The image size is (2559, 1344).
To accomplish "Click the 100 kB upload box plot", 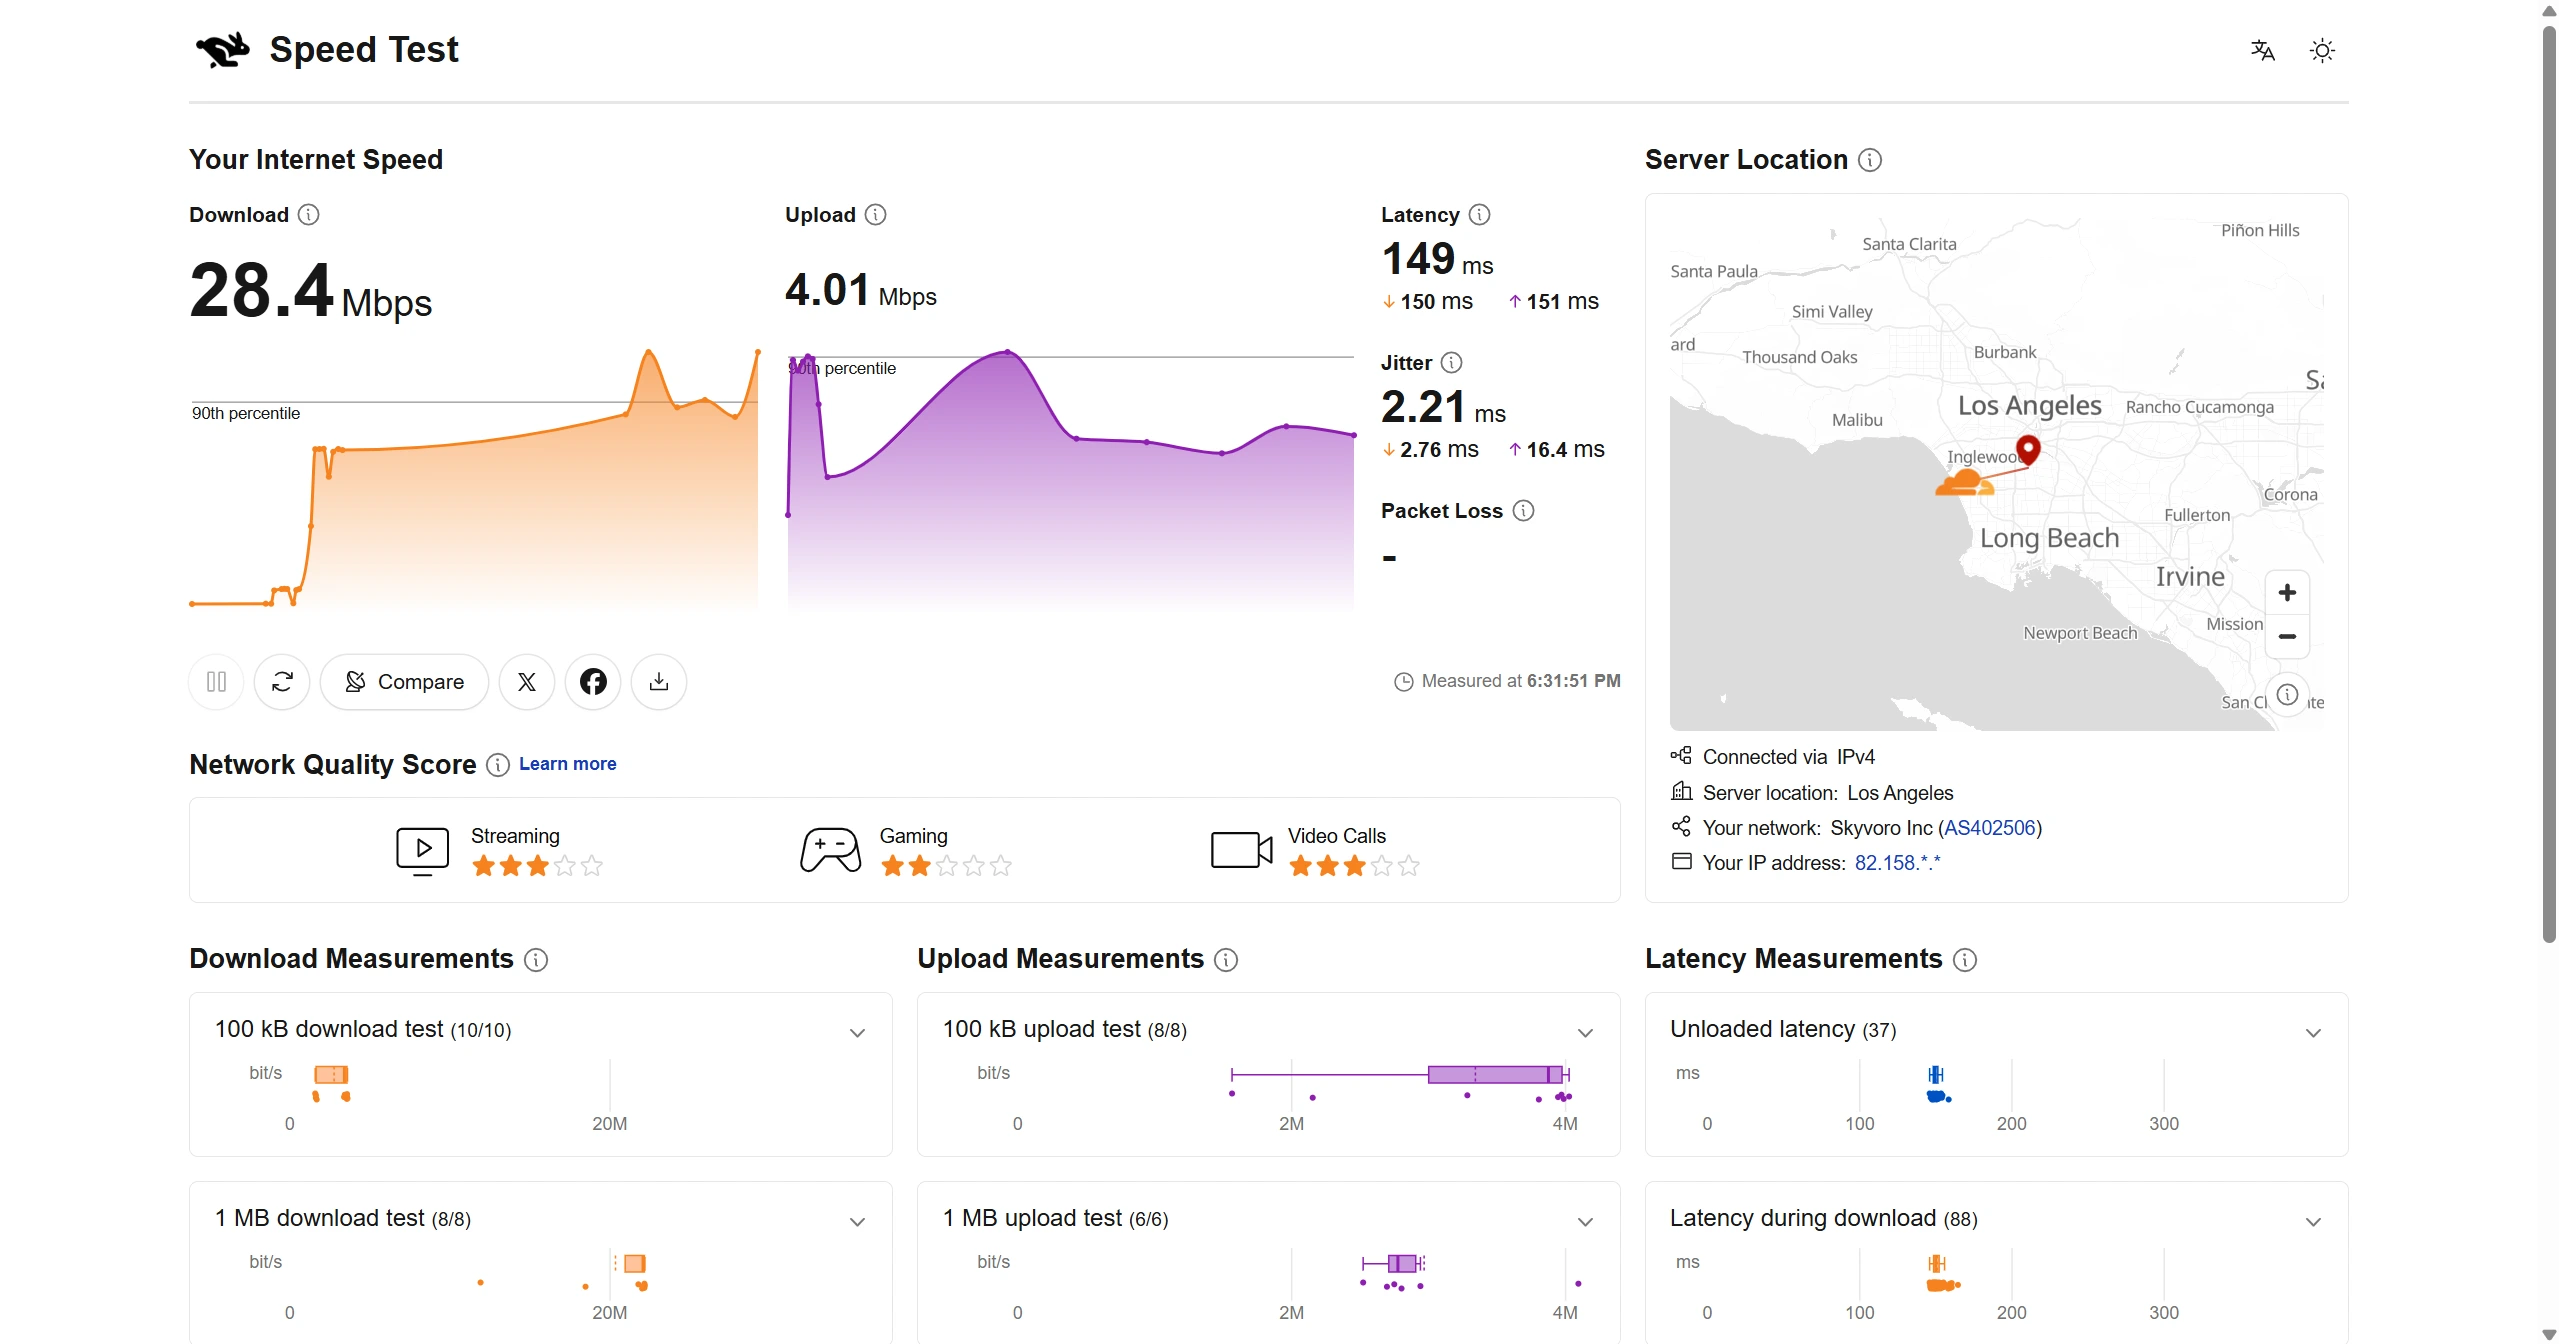I will [x=1400, y=1075].
